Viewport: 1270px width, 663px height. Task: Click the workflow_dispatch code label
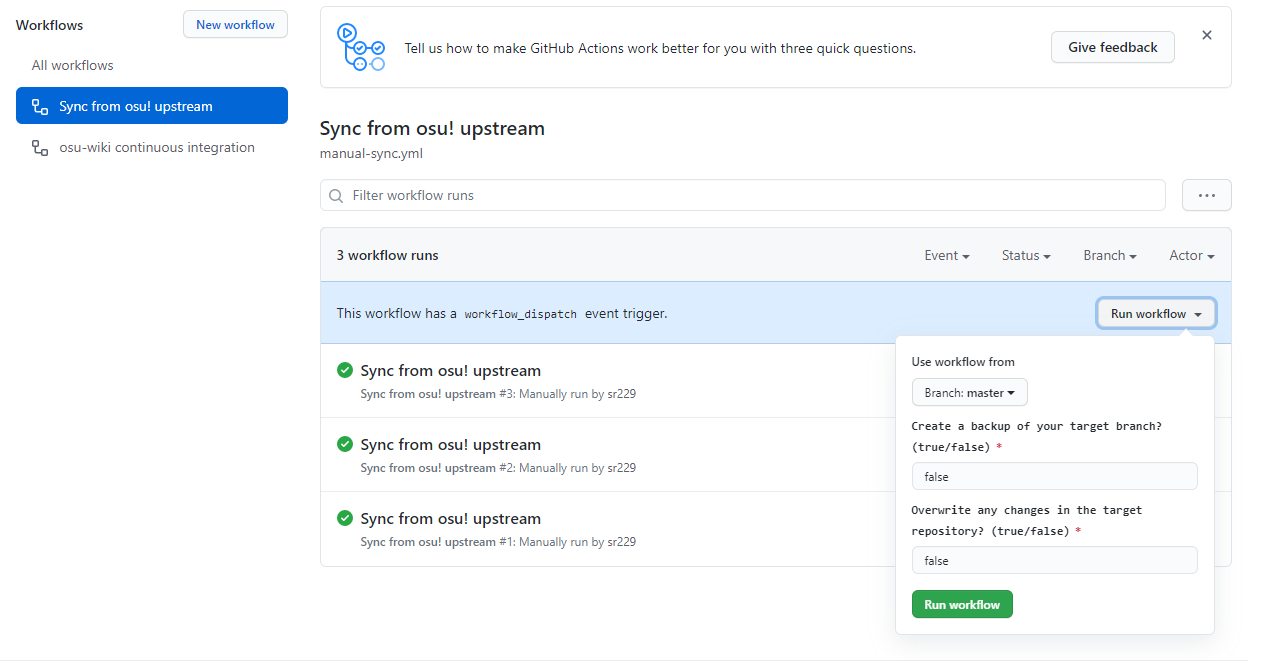[521, 314]
